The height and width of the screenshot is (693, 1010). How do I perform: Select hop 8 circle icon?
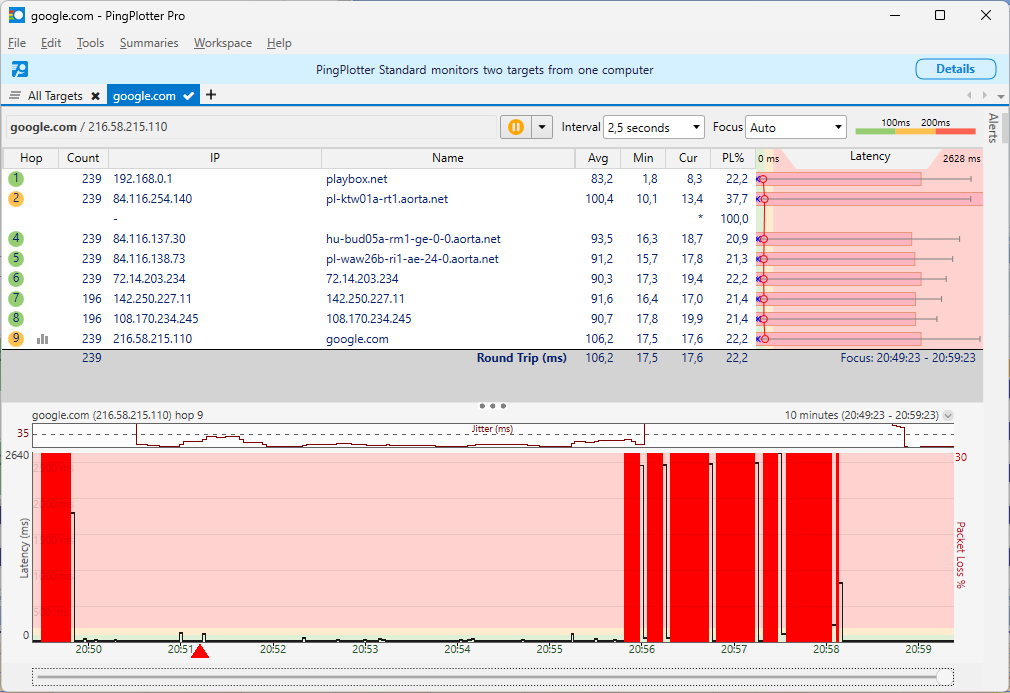pos(16,318)
